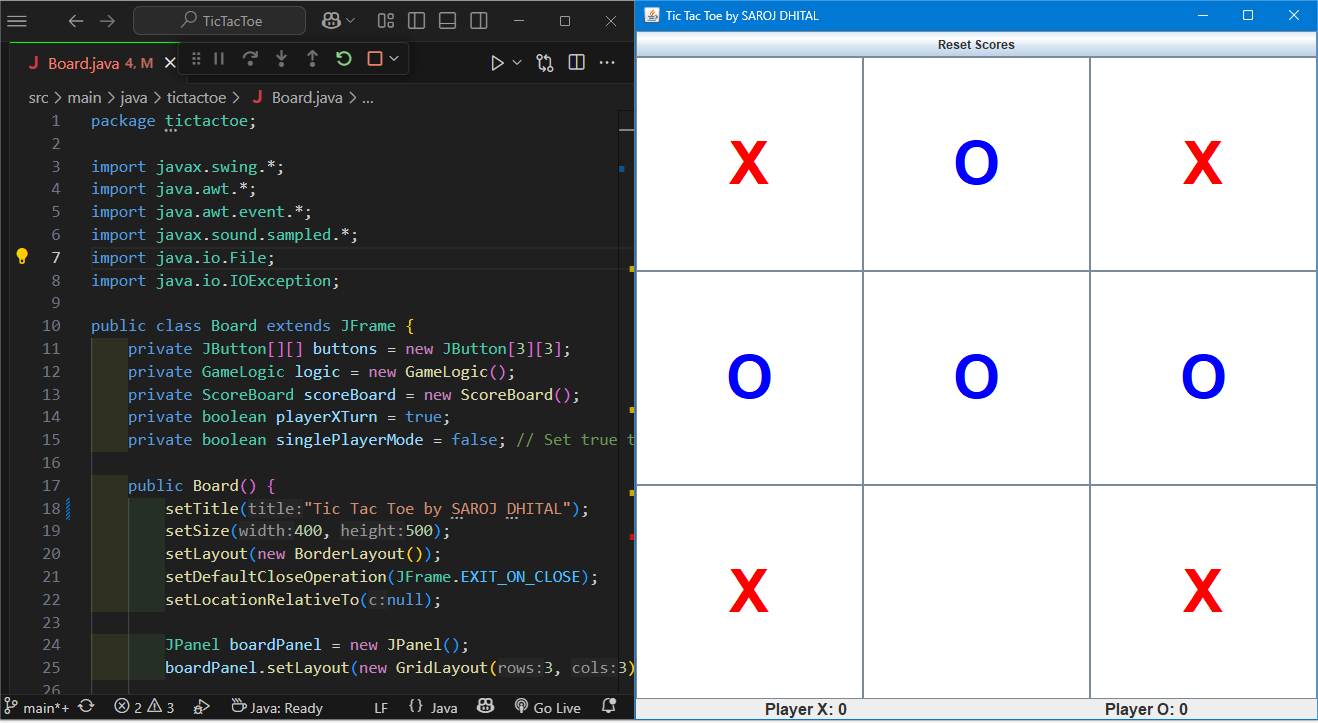Viewport: 1318px width, 723px height.
Task: Click the TicTacToe search box in title bar
Action: [x=218, y=20]
